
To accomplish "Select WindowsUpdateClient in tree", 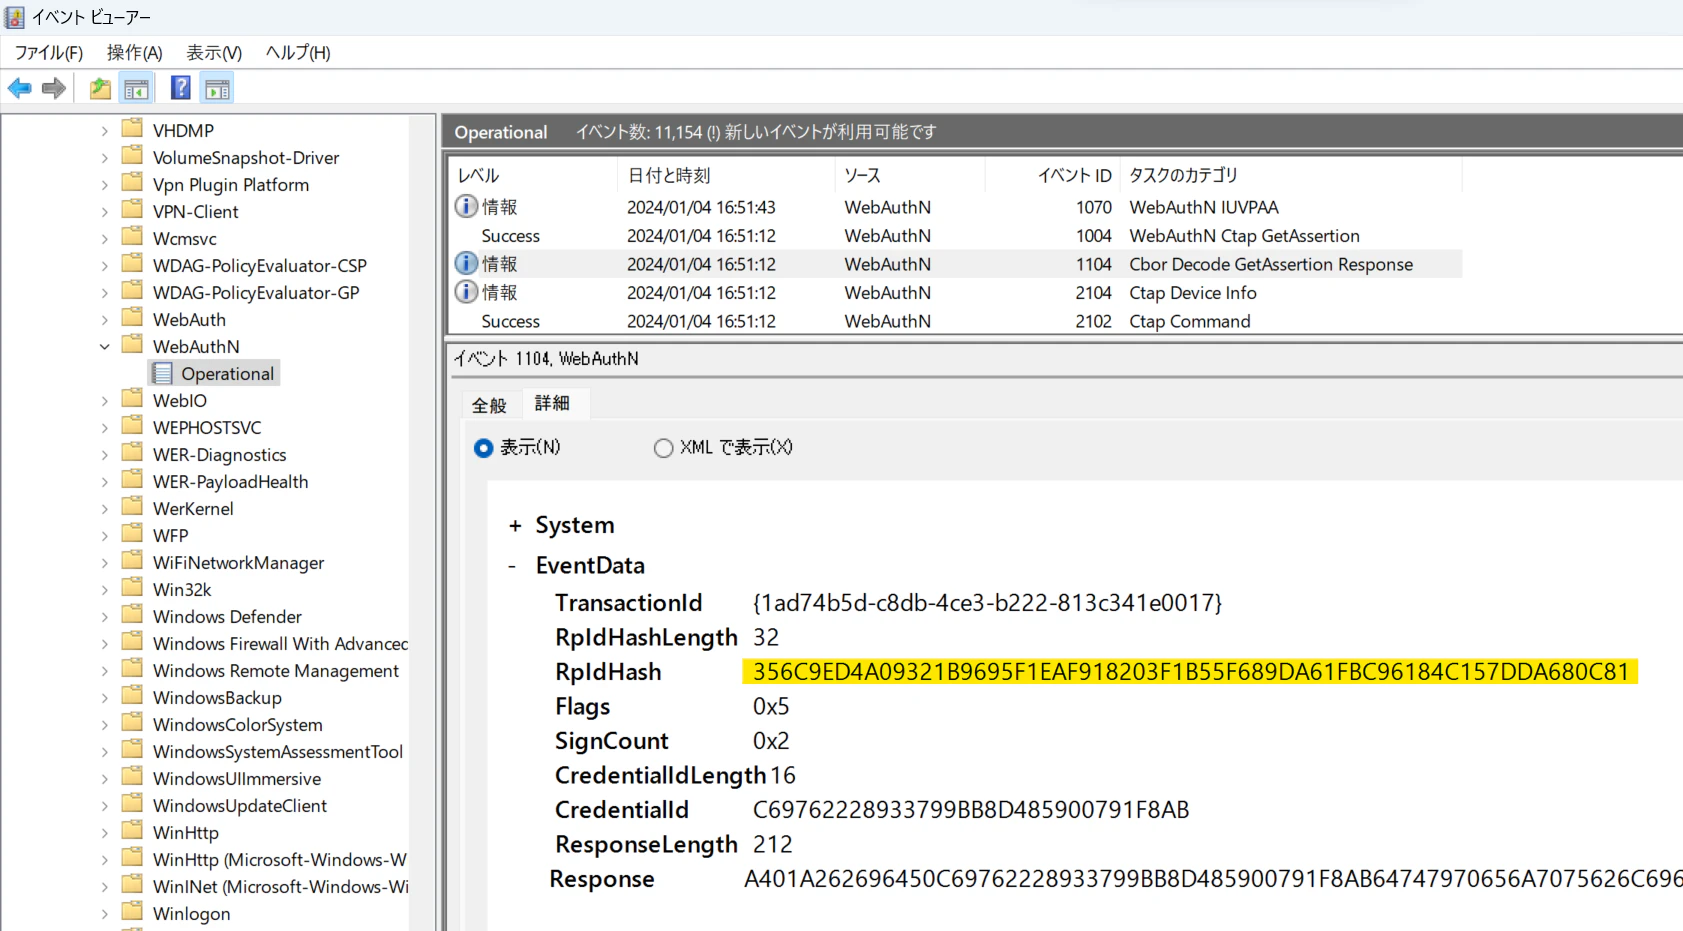I will (240, 806).
